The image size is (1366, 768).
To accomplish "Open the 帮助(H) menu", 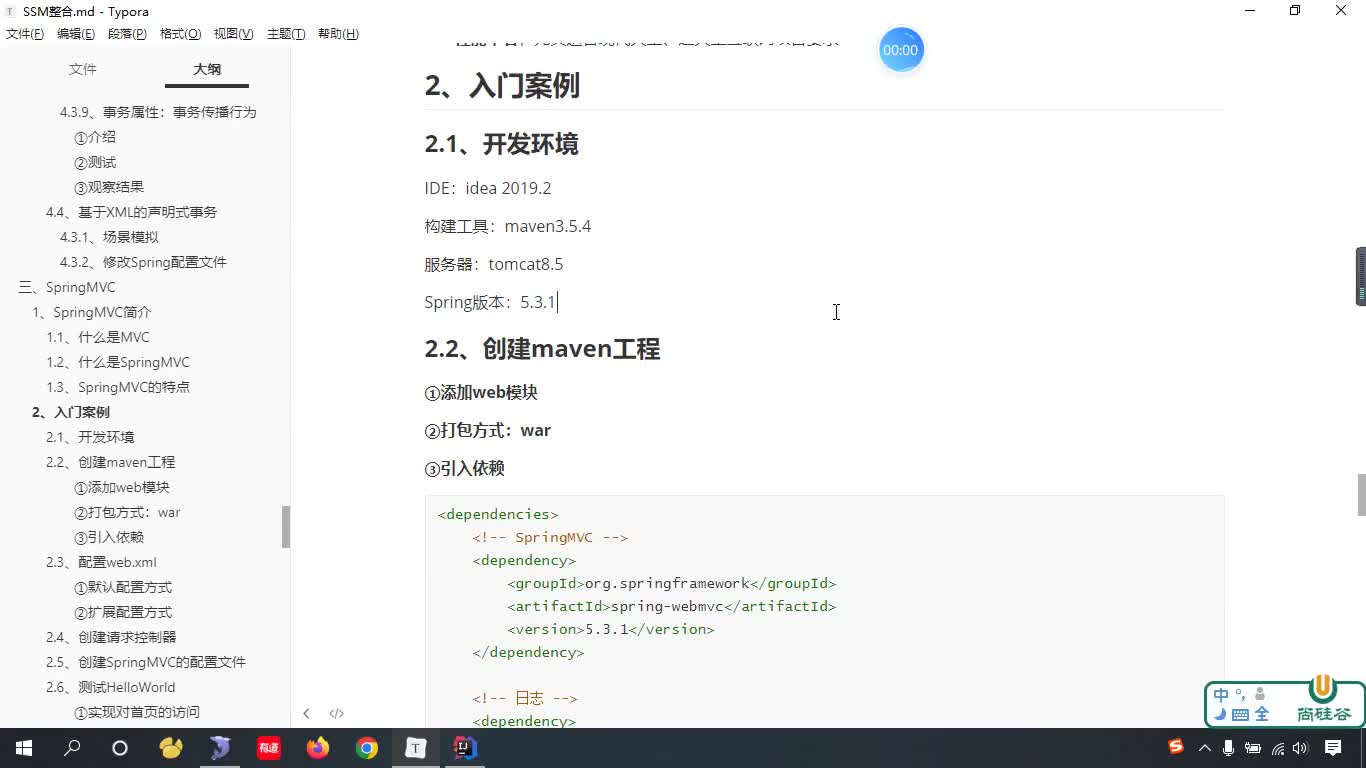I will pos(338,34).
